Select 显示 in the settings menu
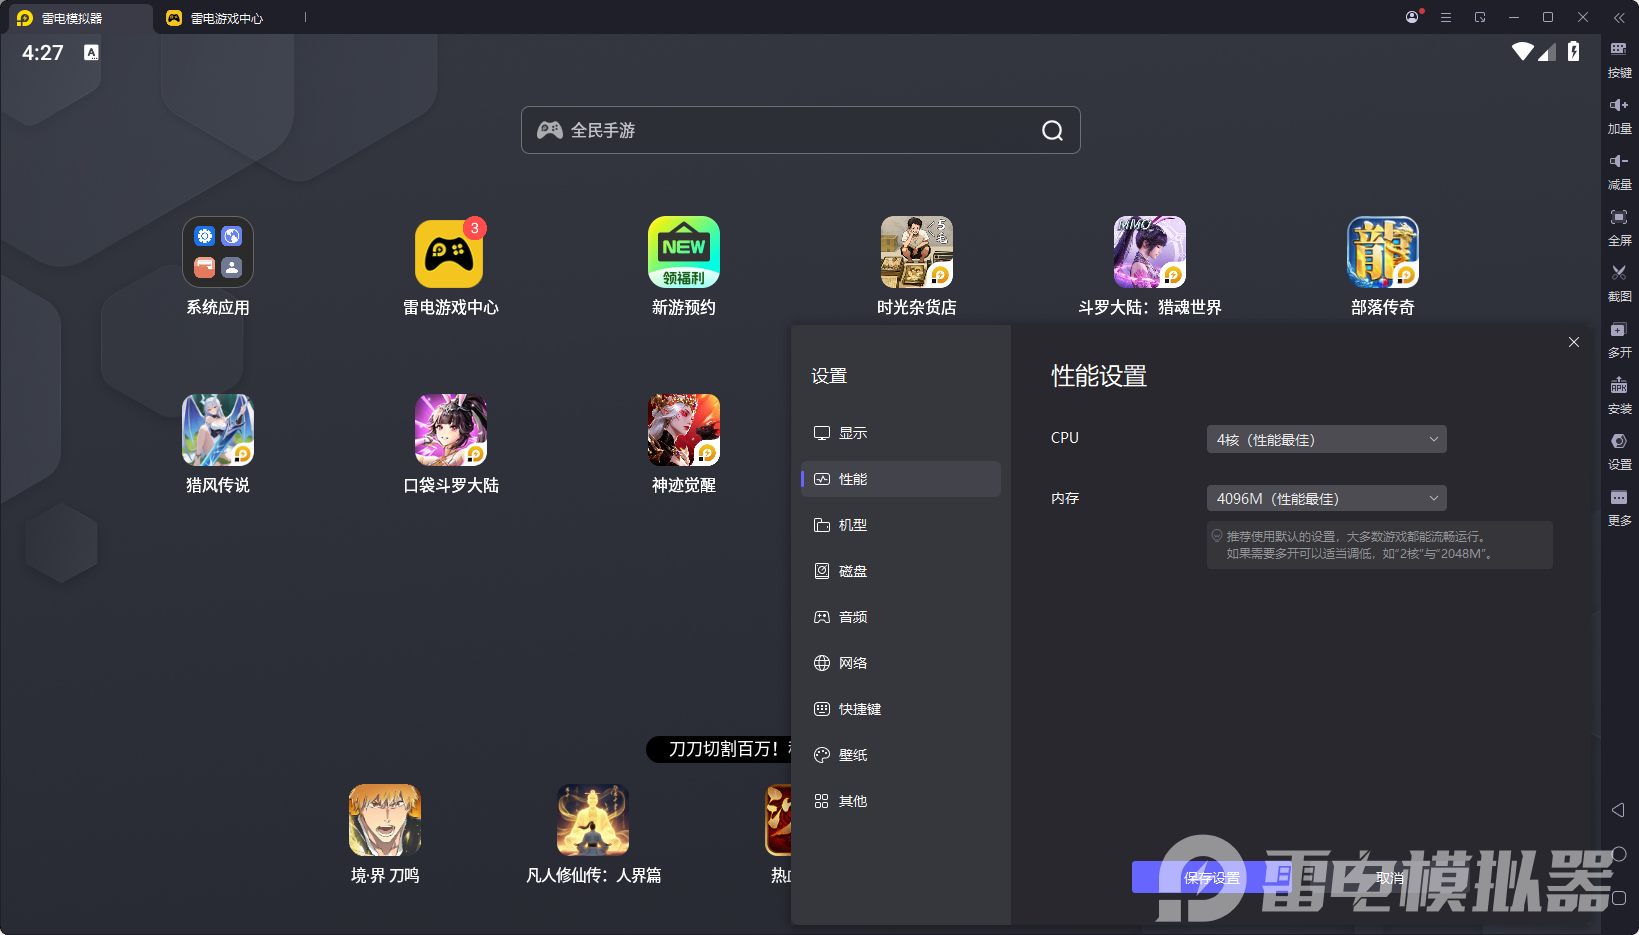Image resolution: width=1639 pixels, height=935 pixels. point(901,433)
